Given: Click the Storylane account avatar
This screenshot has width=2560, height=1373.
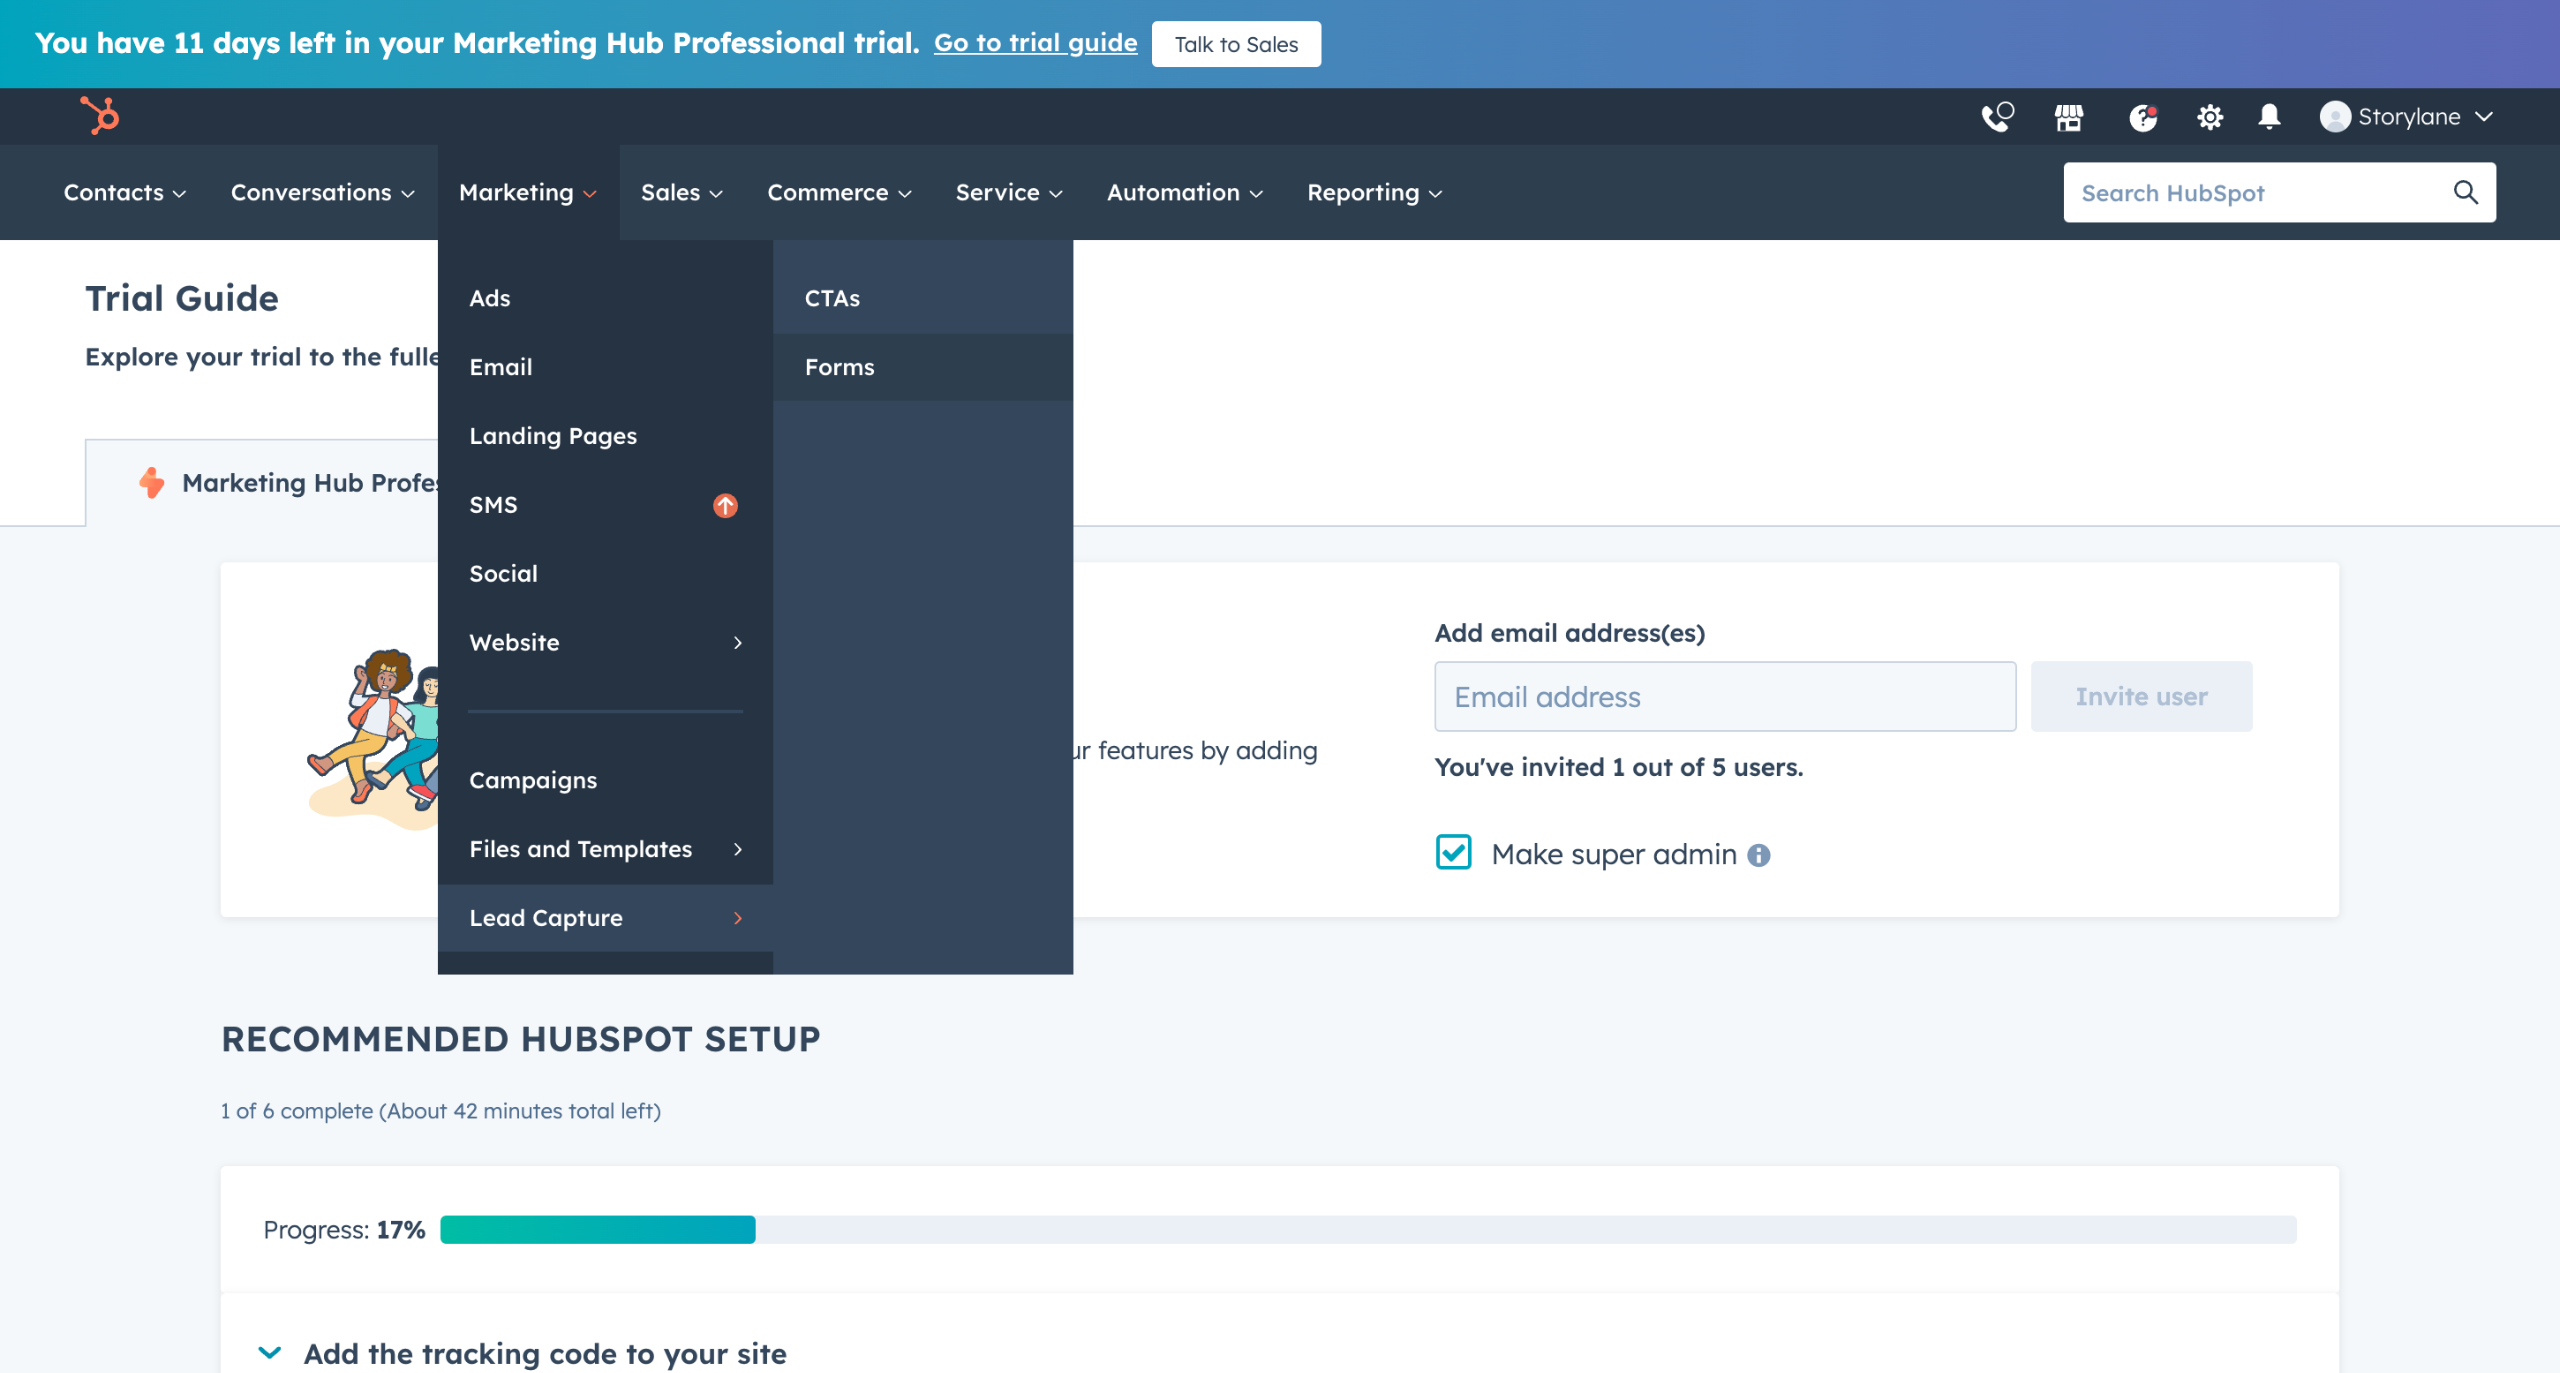Looking at the screenshot, I should pos(2334,117).
